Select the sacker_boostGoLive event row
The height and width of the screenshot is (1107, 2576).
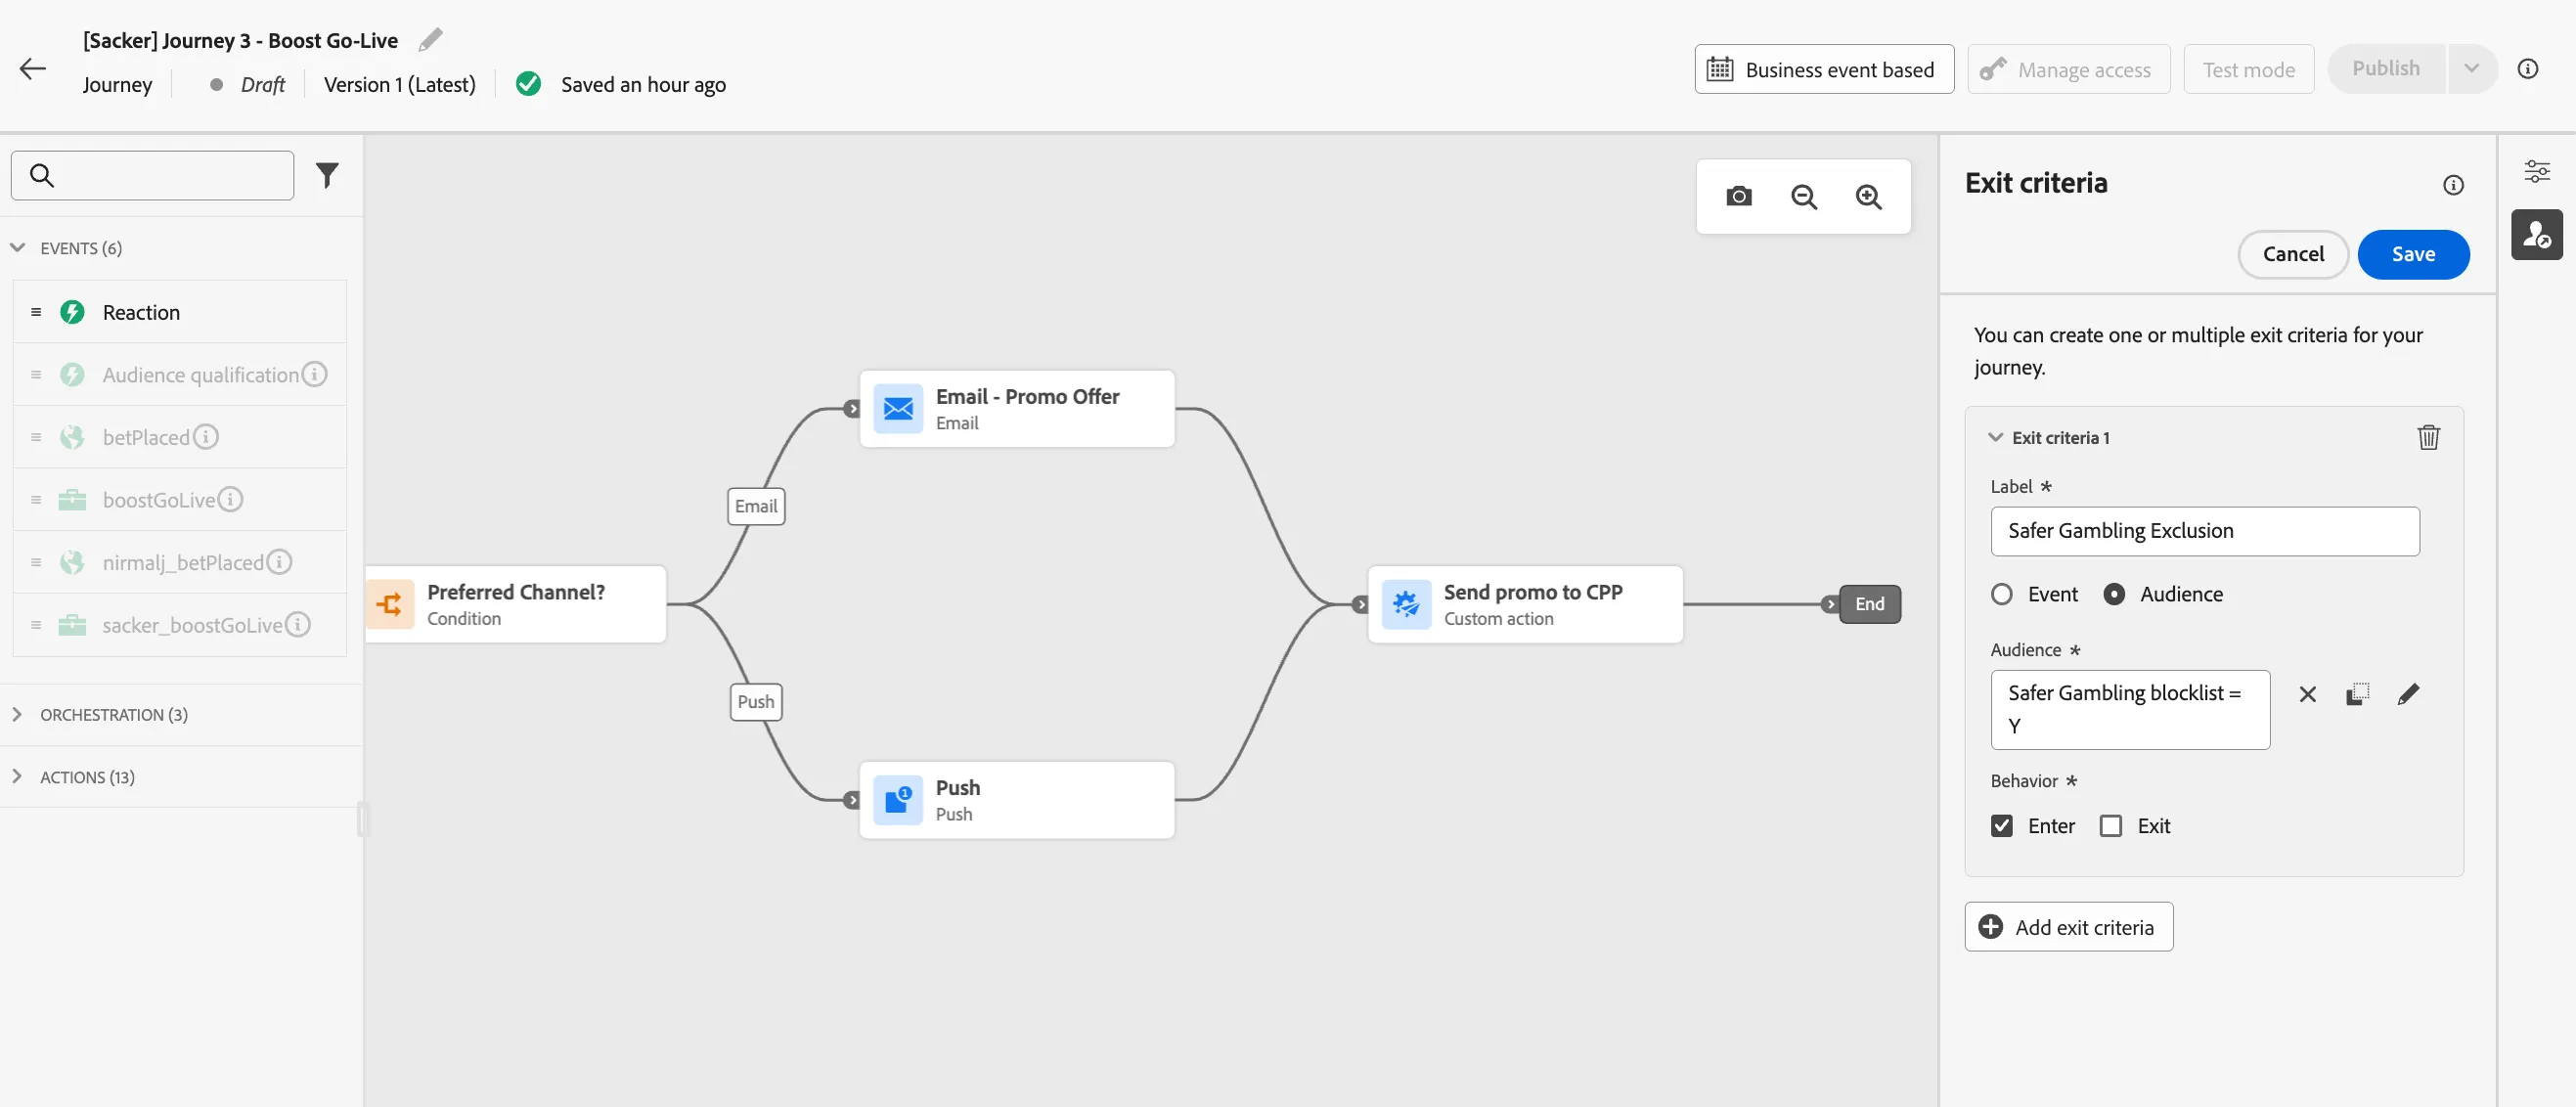click(180, 624)
